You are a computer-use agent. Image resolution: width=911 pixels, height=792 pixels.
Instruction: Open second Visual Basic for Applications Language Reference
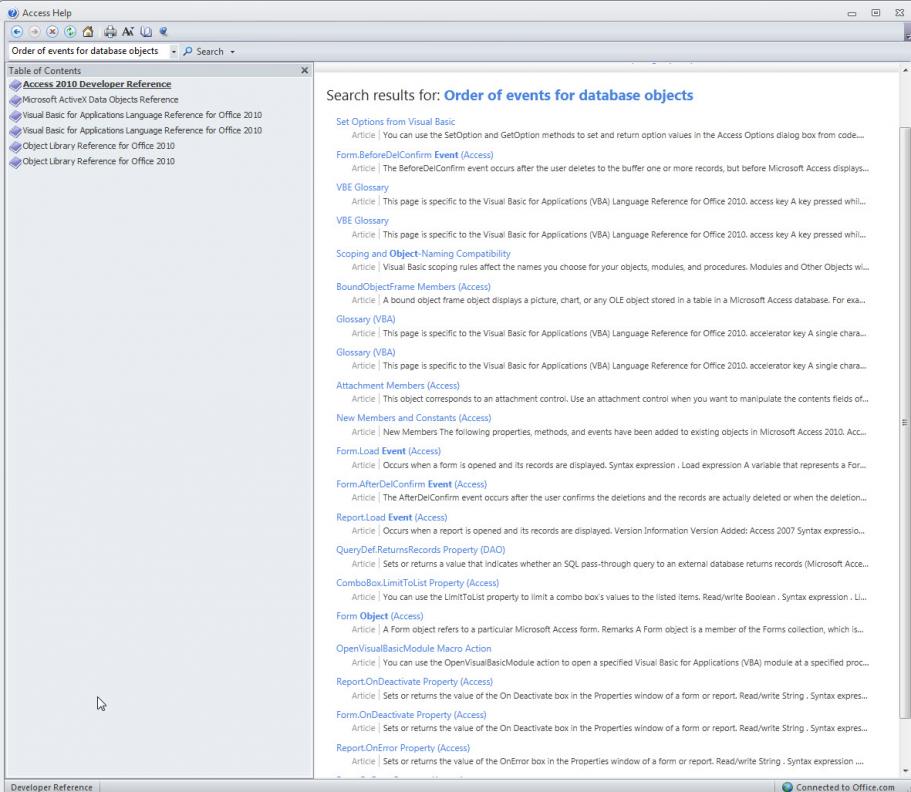coord(142,131)
